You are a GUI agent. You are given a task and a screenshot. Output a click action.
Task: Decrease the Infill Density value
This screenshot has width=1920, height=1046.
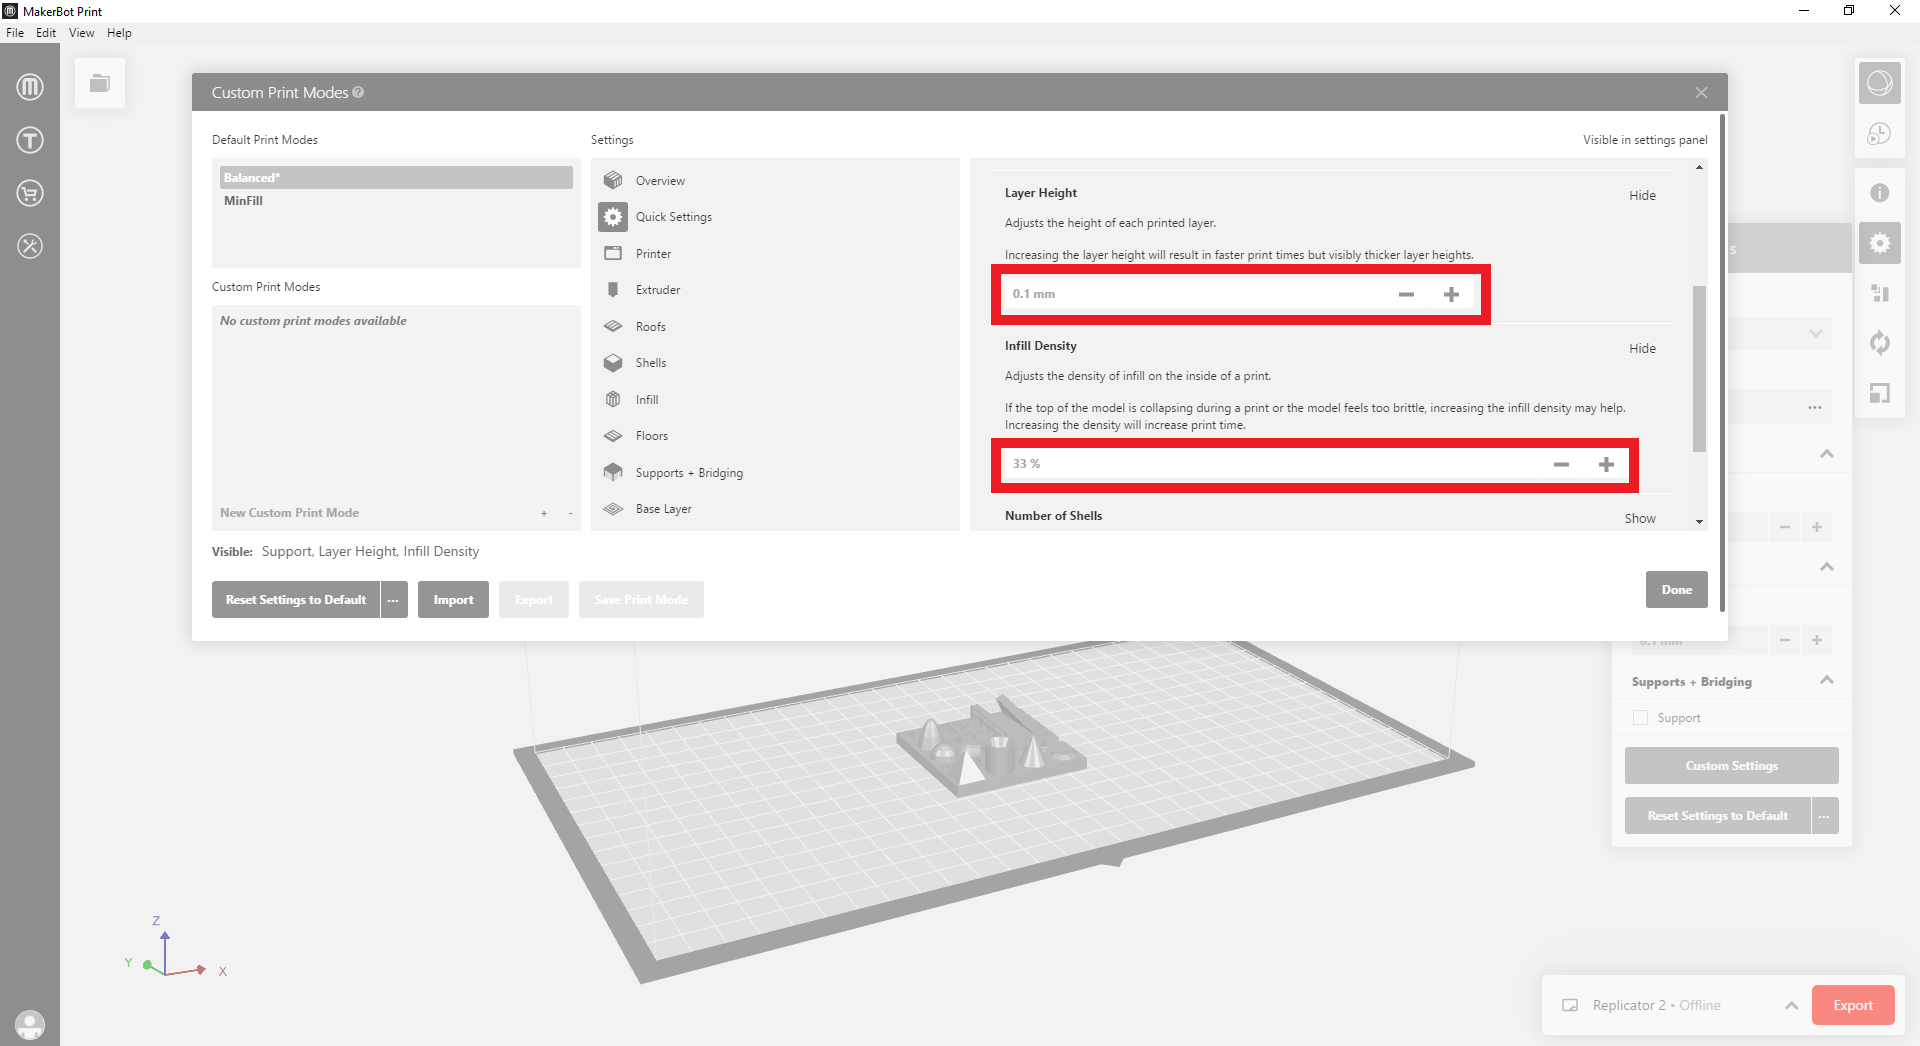pos(1561,464)
